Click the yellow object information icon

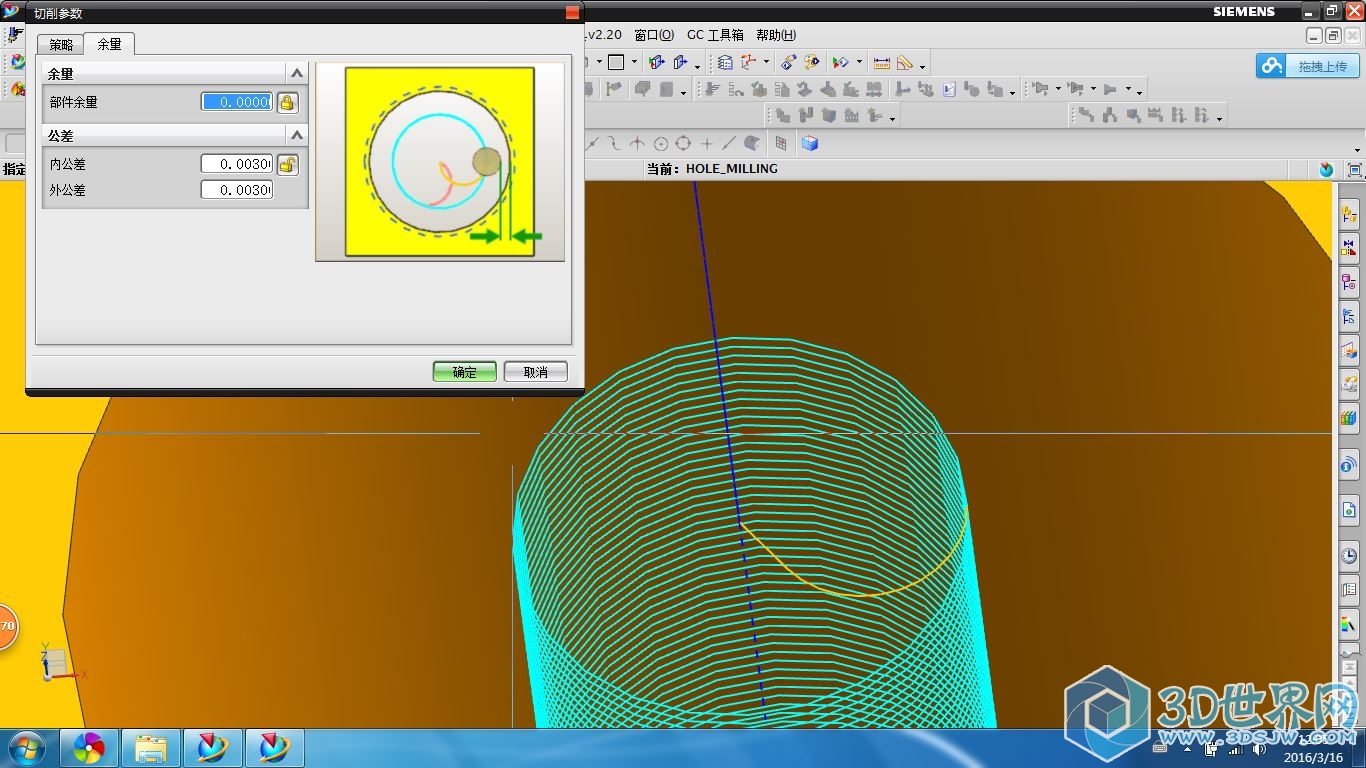pos(812,62)
